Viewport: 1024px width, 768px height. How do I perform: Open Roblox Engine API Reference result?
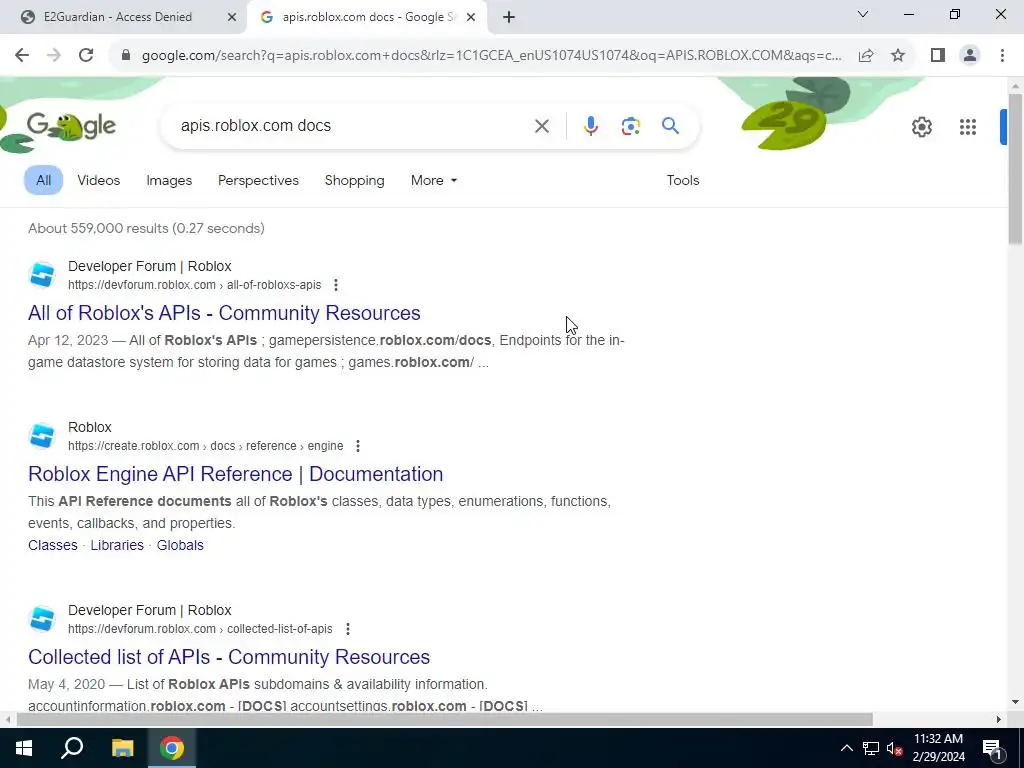pos(235,474)
